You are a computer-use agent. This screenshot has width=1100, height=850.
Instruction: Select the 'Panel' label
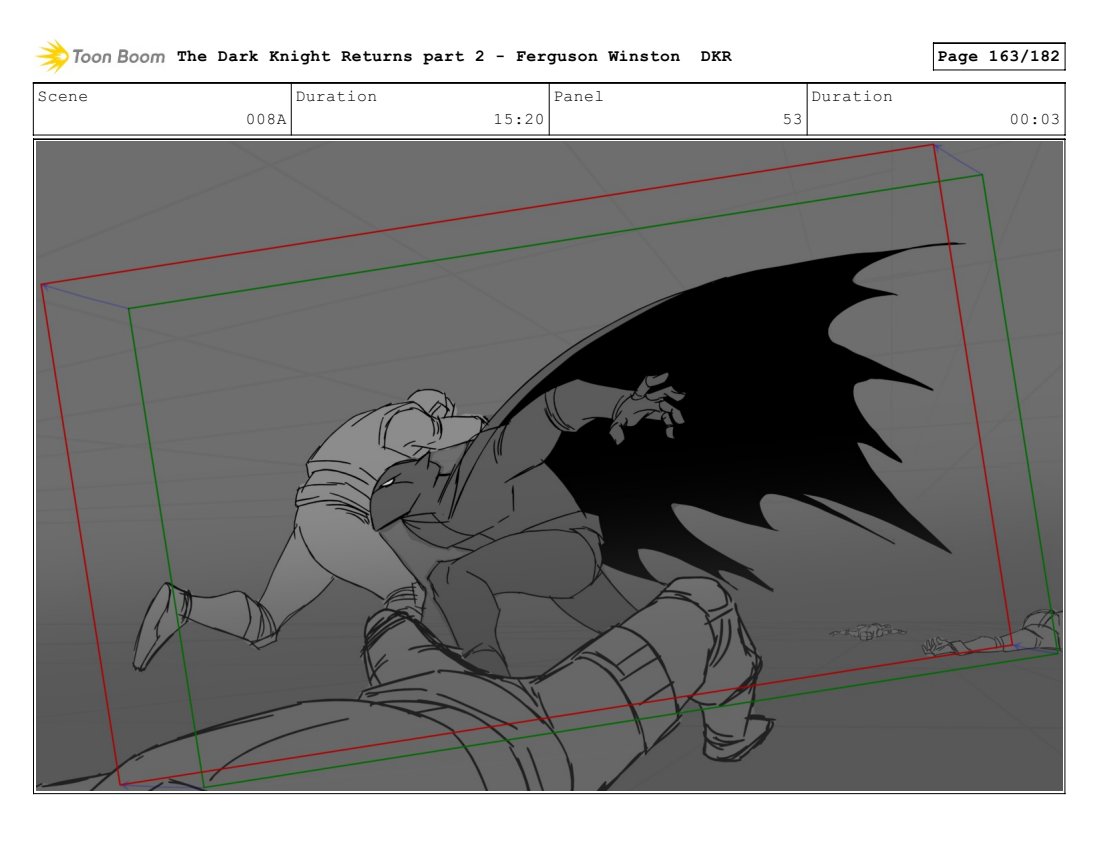click(x=578, y=97)
